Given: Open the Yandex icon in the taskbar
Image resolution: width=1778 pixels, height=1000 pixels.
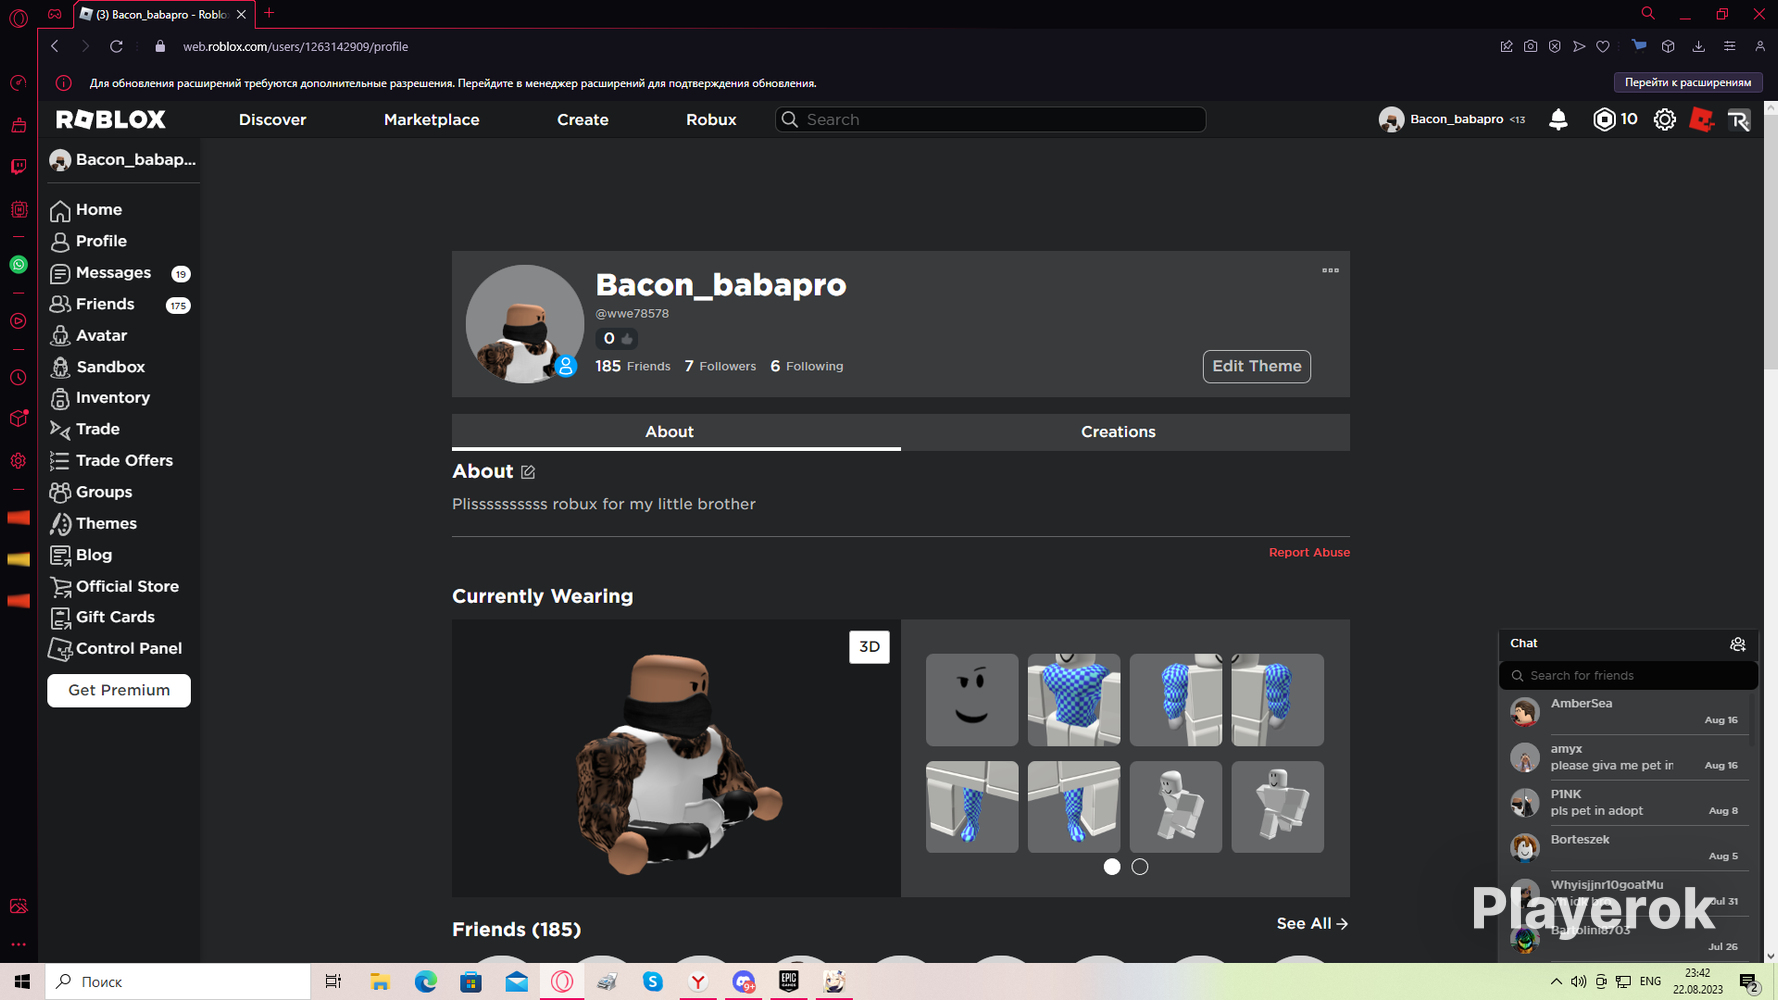Looking at the screenshot, I should click(x=698, y=982).
